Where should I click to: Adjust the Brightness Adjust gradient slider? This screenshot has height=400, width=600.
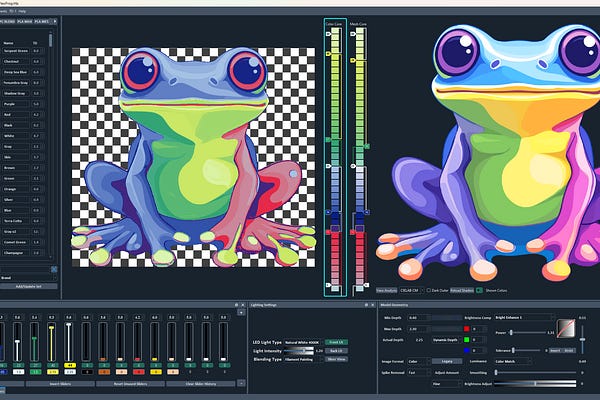tap(535, 383)
